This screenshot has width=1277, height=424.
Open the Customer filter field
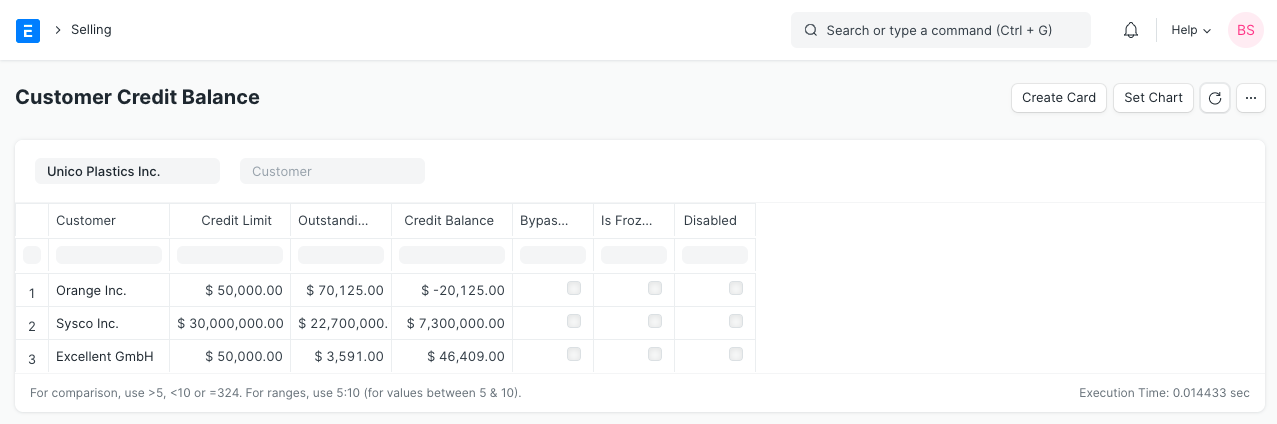[x=332, y=171]
